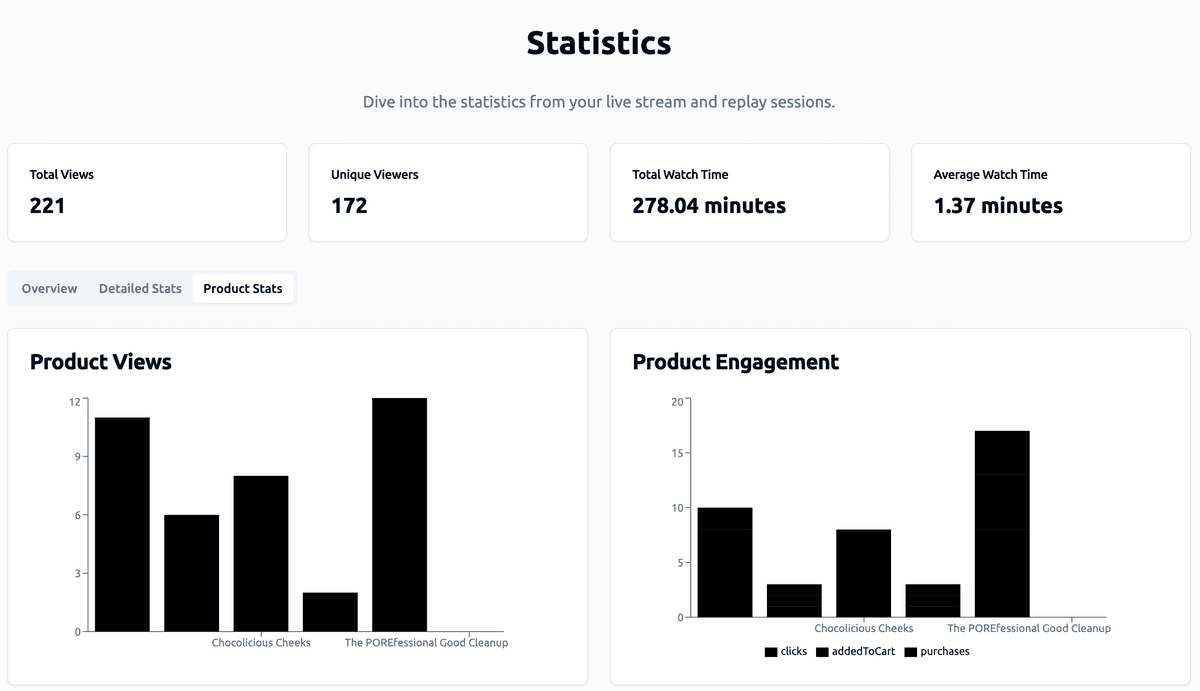Open the Detailed Stats tab
Image resolution: width=1200 pixels, height=691 pixels.
tap(140, 288)
